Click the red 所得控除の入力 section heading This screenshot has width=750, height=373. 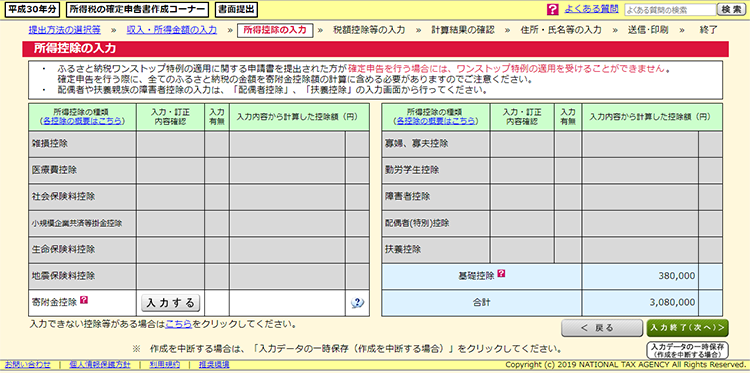[x=75, y=49]
